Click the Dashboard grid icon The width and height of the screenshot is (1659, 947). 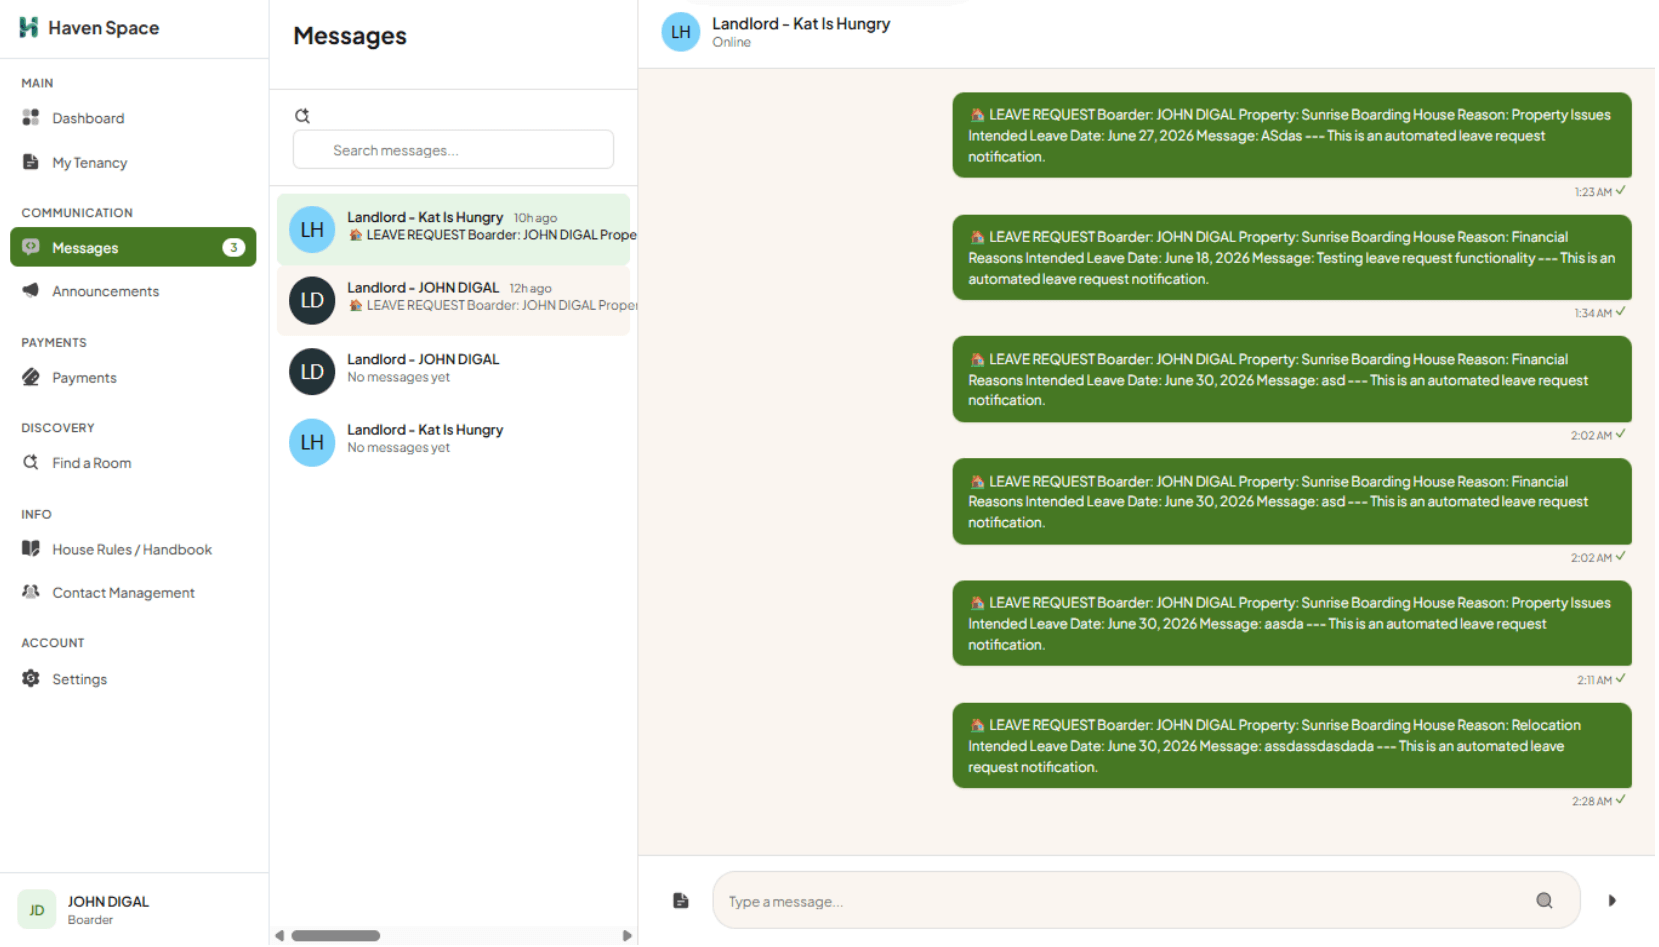point(31,118)
